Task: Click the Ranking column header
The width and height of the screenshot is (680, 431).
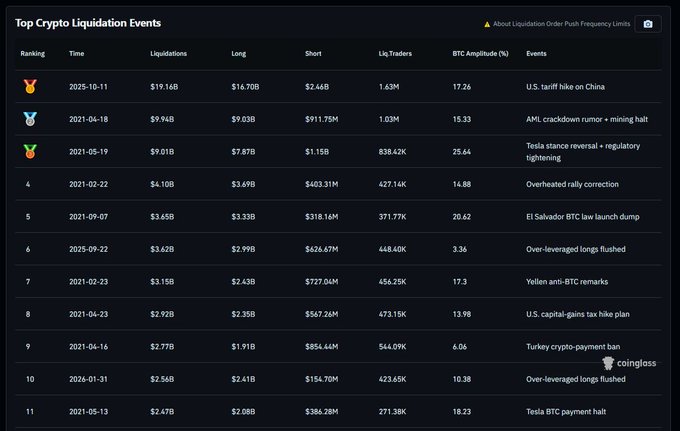Action: click(x=33, y=53)
